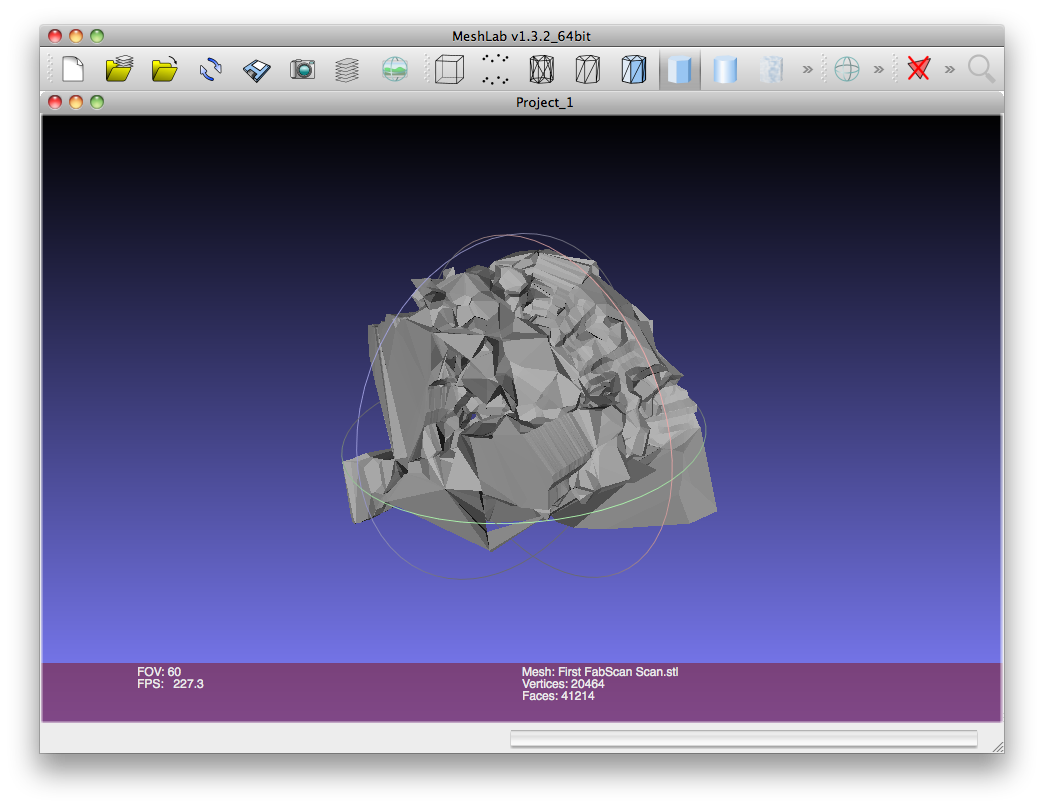This screenshot has height=808, width=1044.
Task: Toggle texture display off
Action: pyautogui.click(x=772, y=69)
